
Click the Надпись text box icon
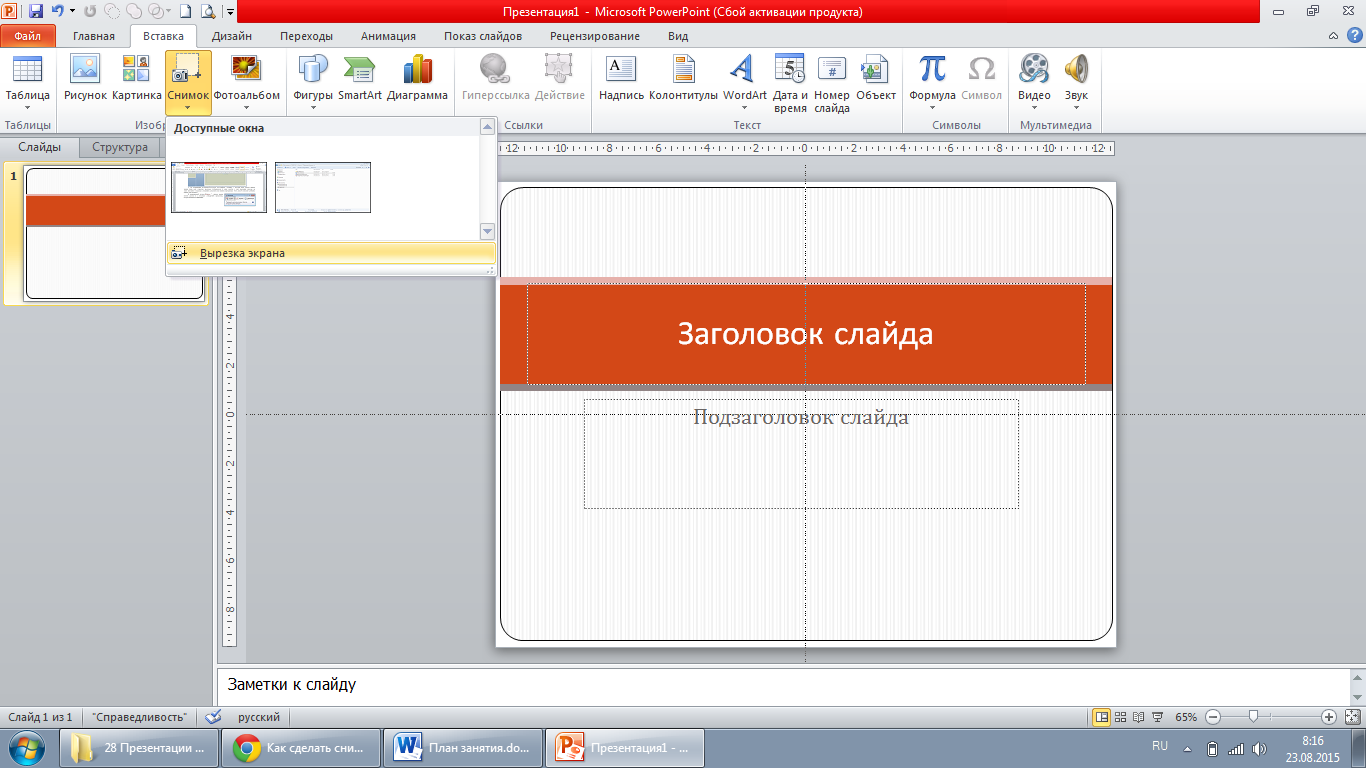tap(621, 70)
